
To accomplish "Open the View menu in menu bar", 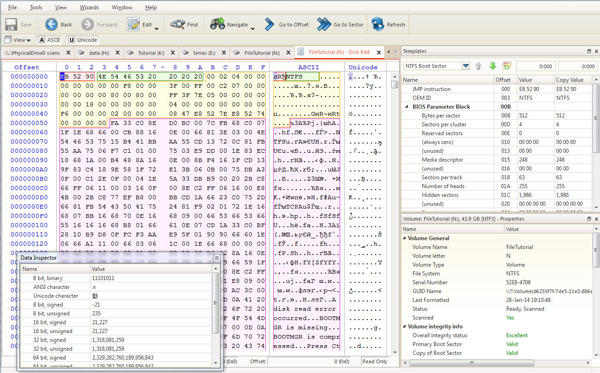I will [x=61, y=7].
